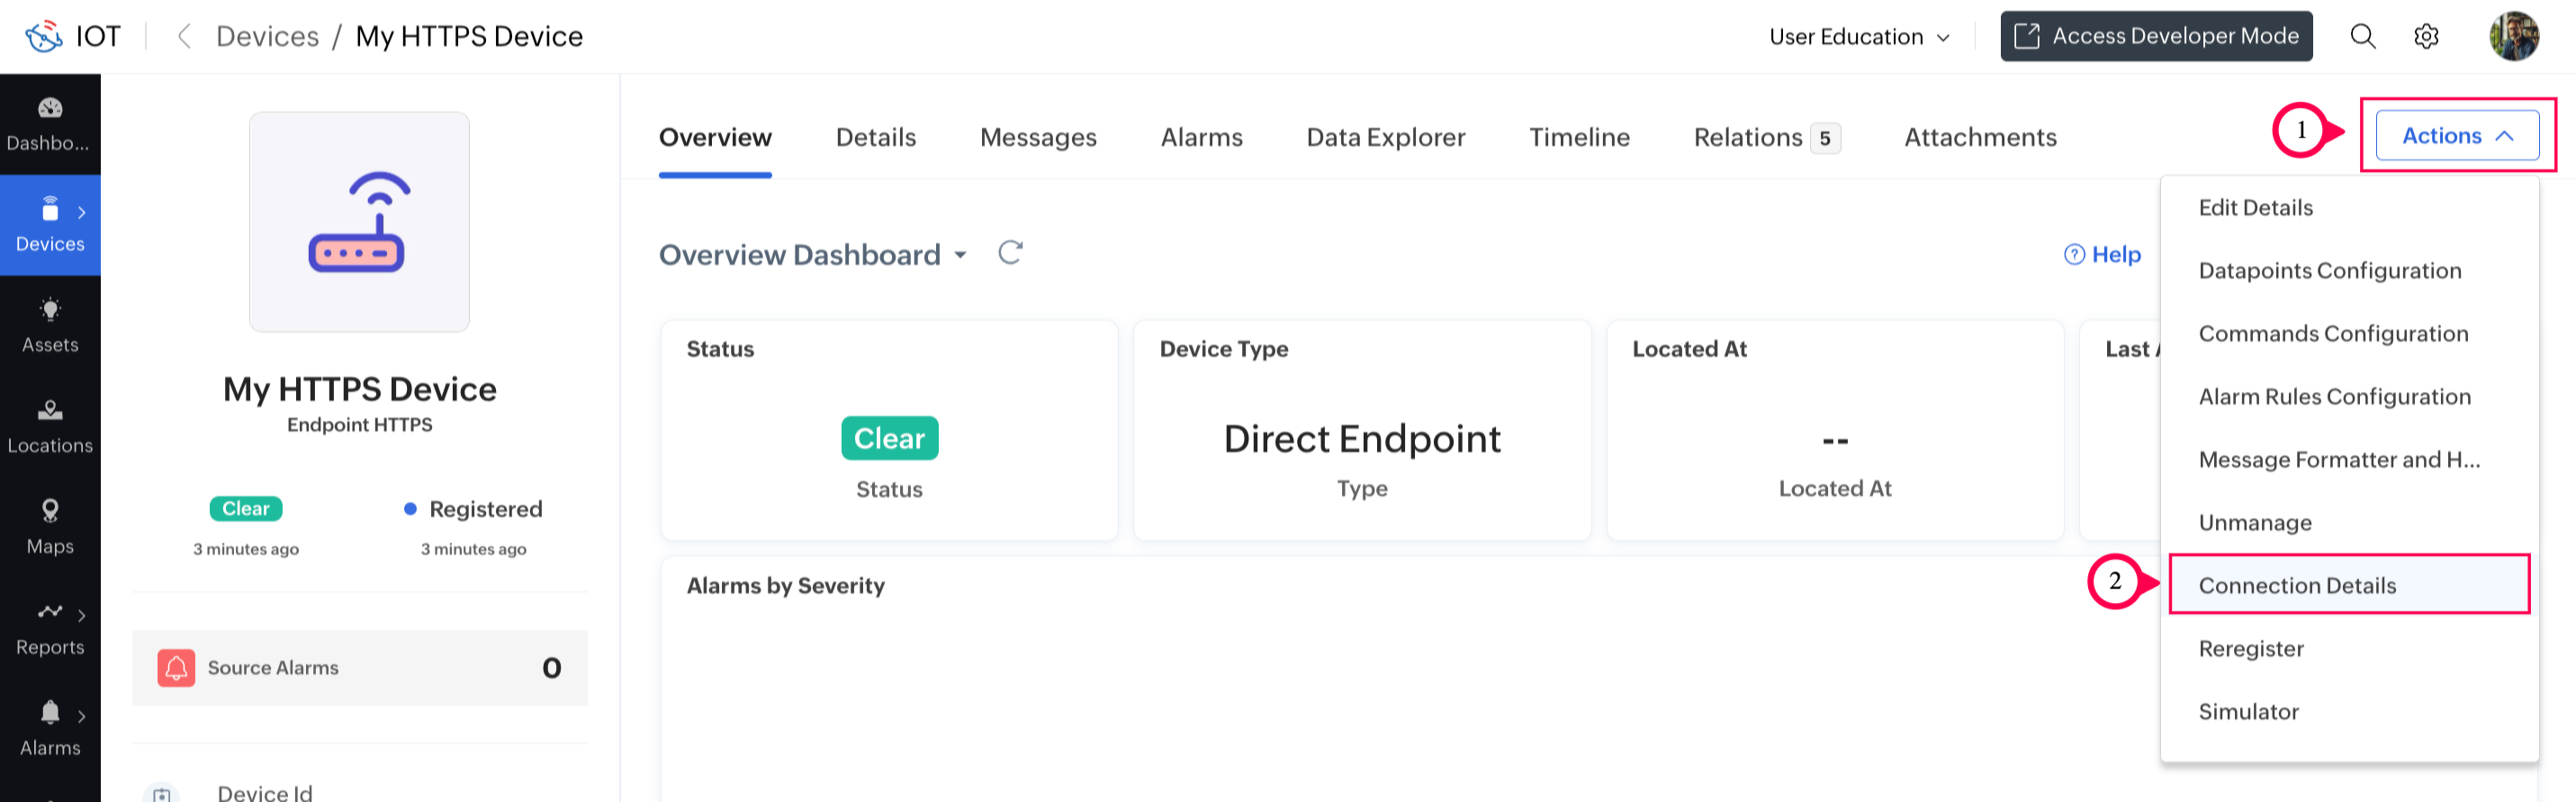Go to Assets in the sidebar
Viewport: 2576px width, 802px height.
pyautogui.click(x=50, y=325)
